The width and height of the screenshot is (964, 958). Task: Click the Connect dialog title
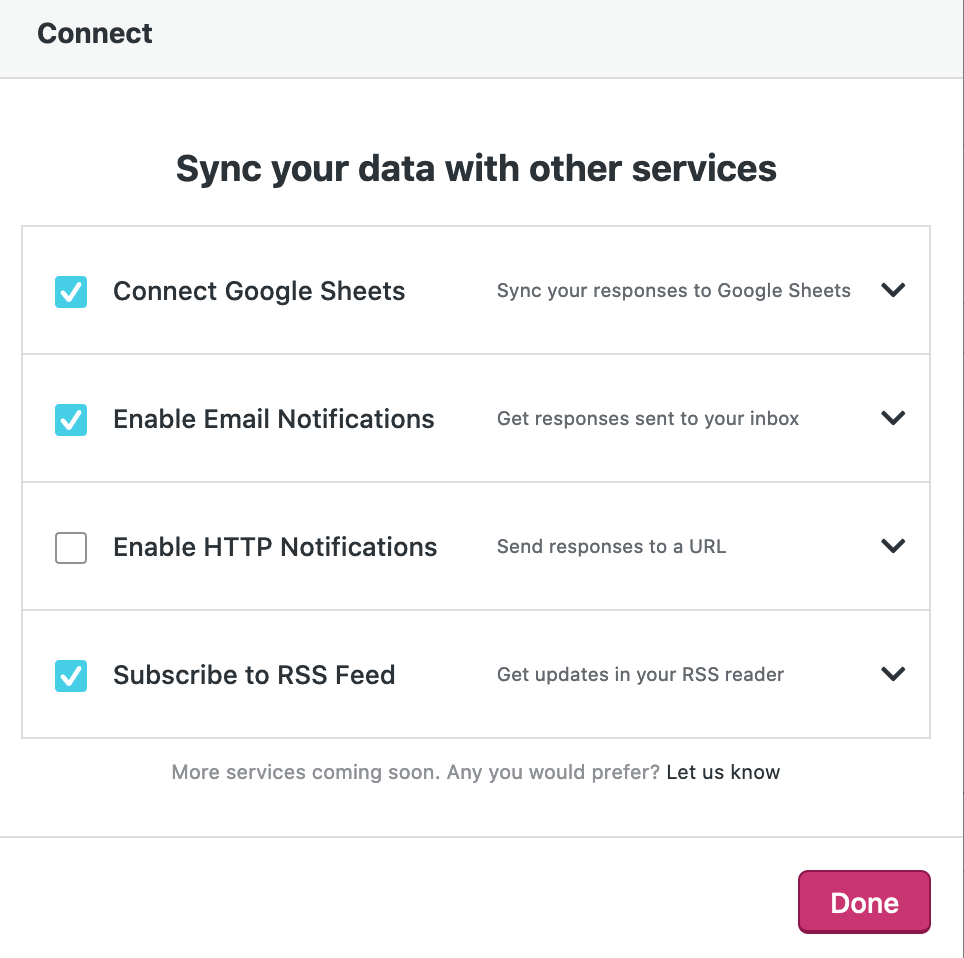[95, 33]
